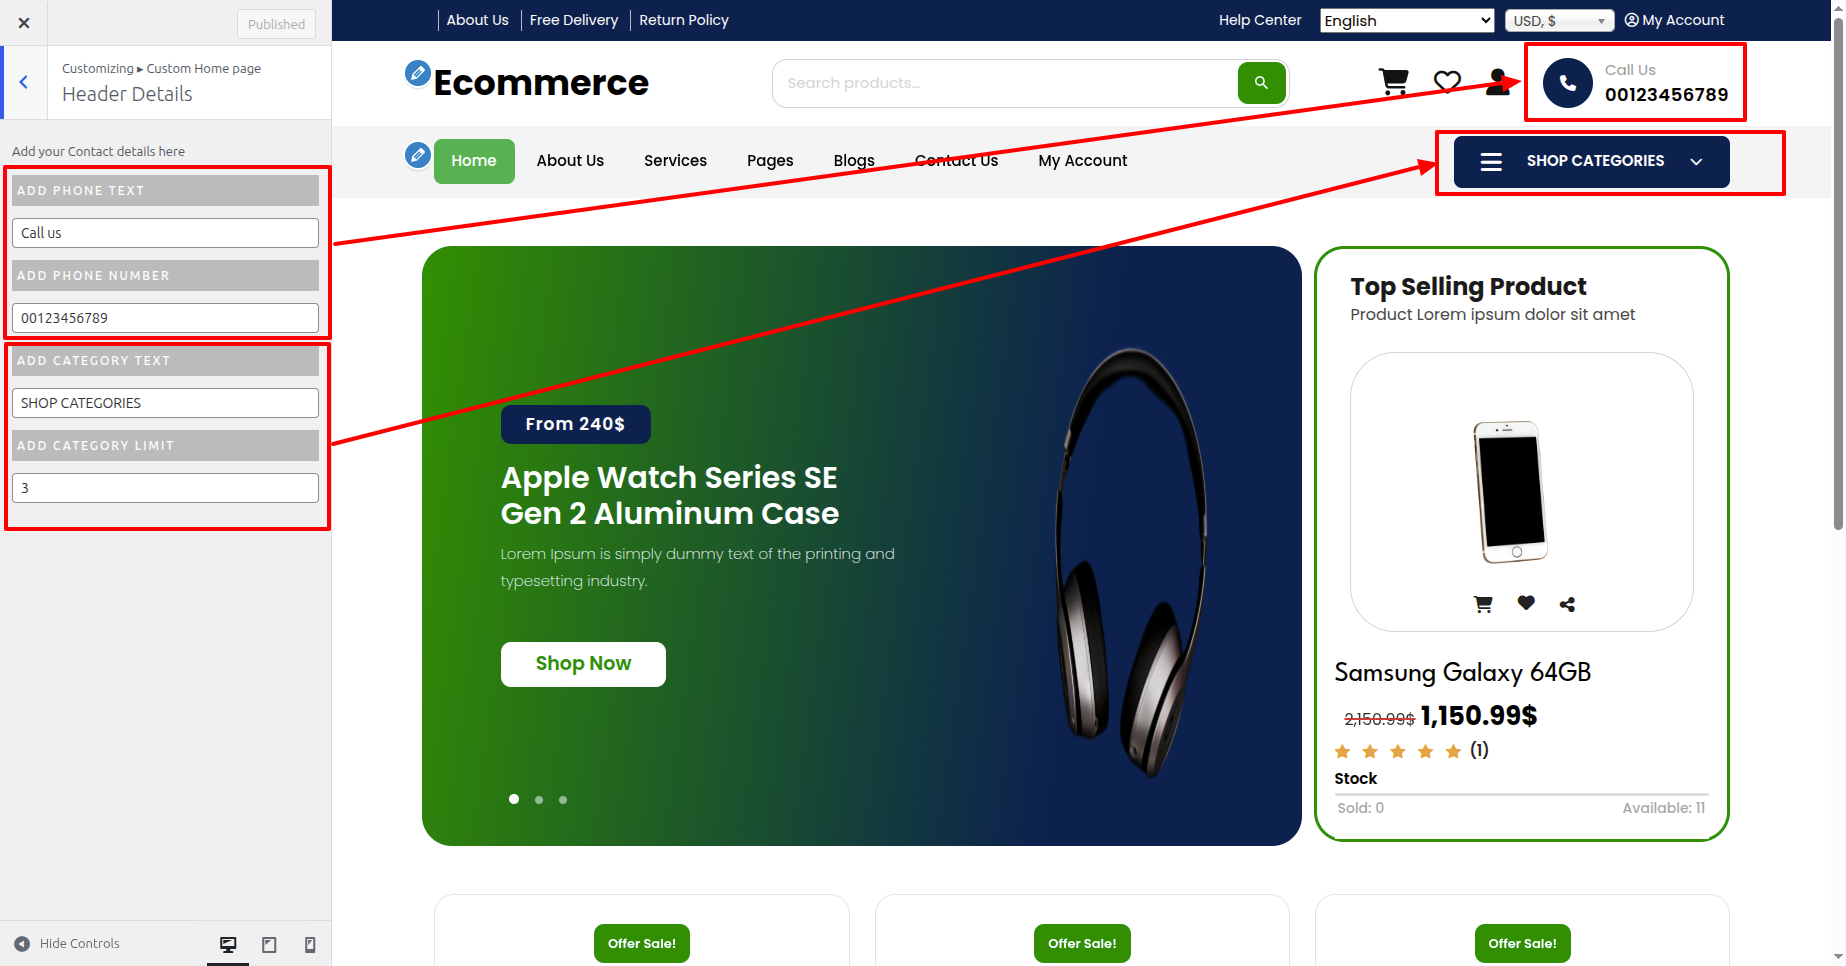Click the edit pencil shortcut beside Home menu
This screenshot has height=966, width=1846.
418,155
